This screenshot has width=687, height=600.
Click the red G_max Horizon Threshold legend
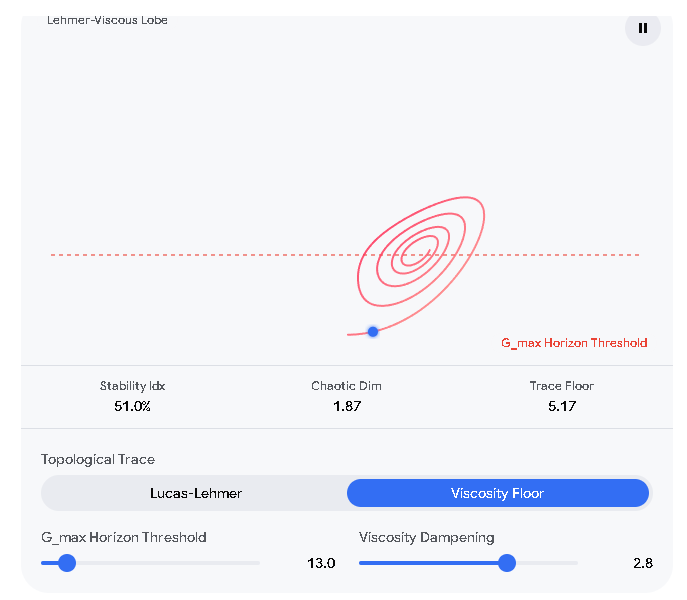tap(574, 343)
